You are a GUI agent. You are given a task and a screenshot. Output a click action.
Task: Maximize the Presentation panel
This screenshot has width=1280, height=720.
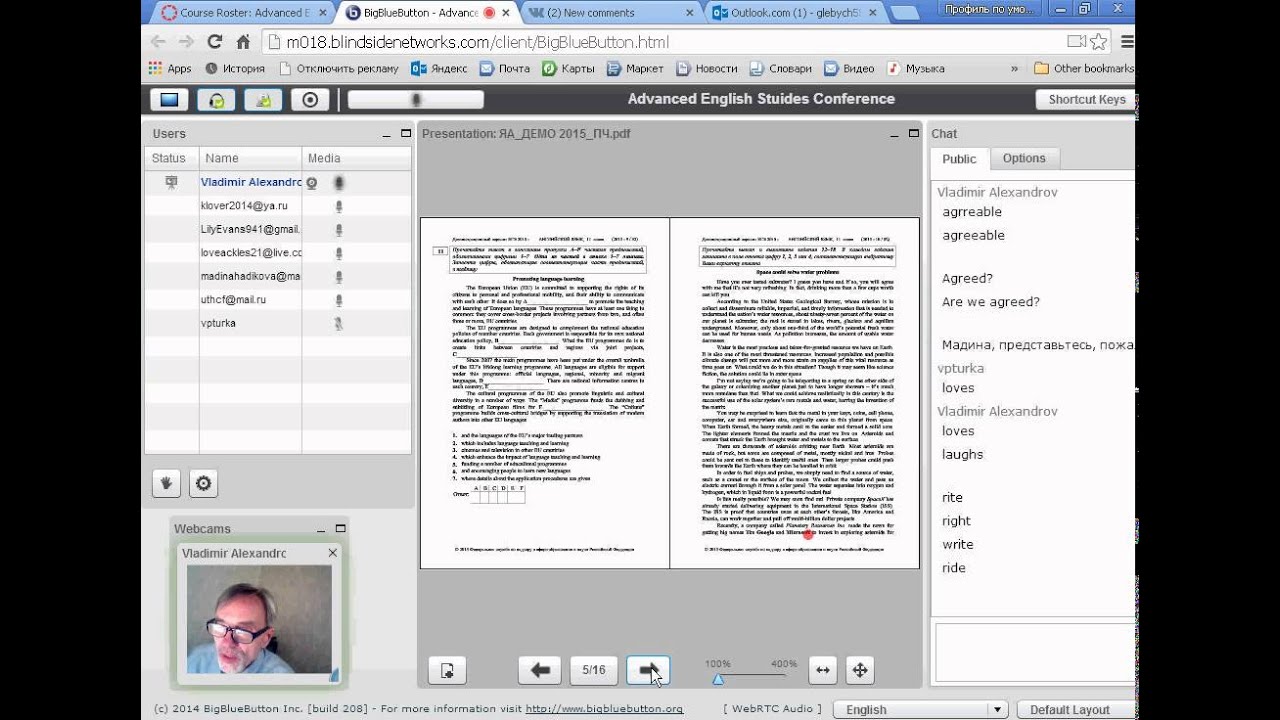point(914,133)
